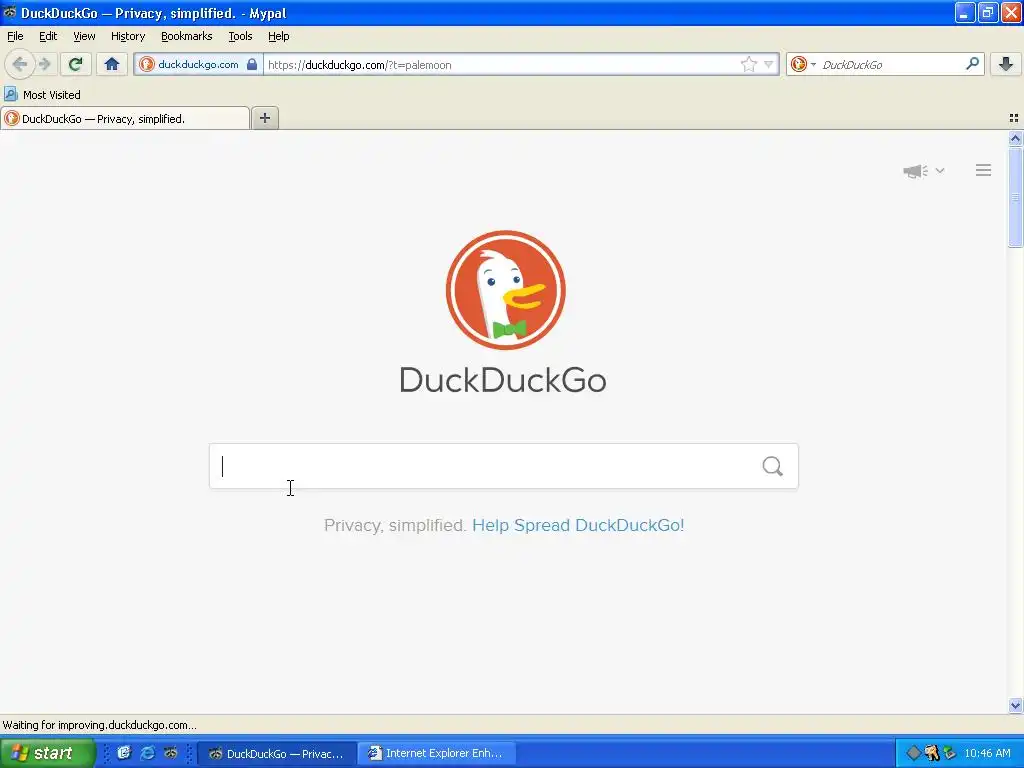The image size is (1024, 768).
Task: Click the duckduckgo.com site identity button
Action: (x=199, y=64)
